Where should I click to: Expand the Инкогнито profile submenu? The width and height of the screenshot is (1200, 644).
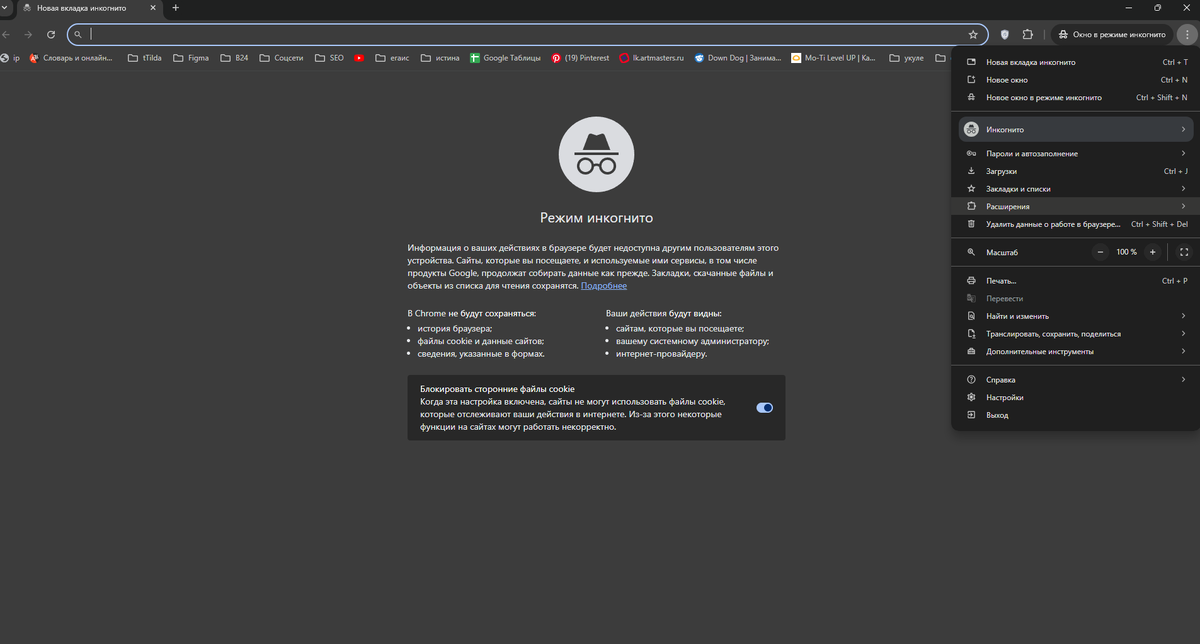[1076, 129]
